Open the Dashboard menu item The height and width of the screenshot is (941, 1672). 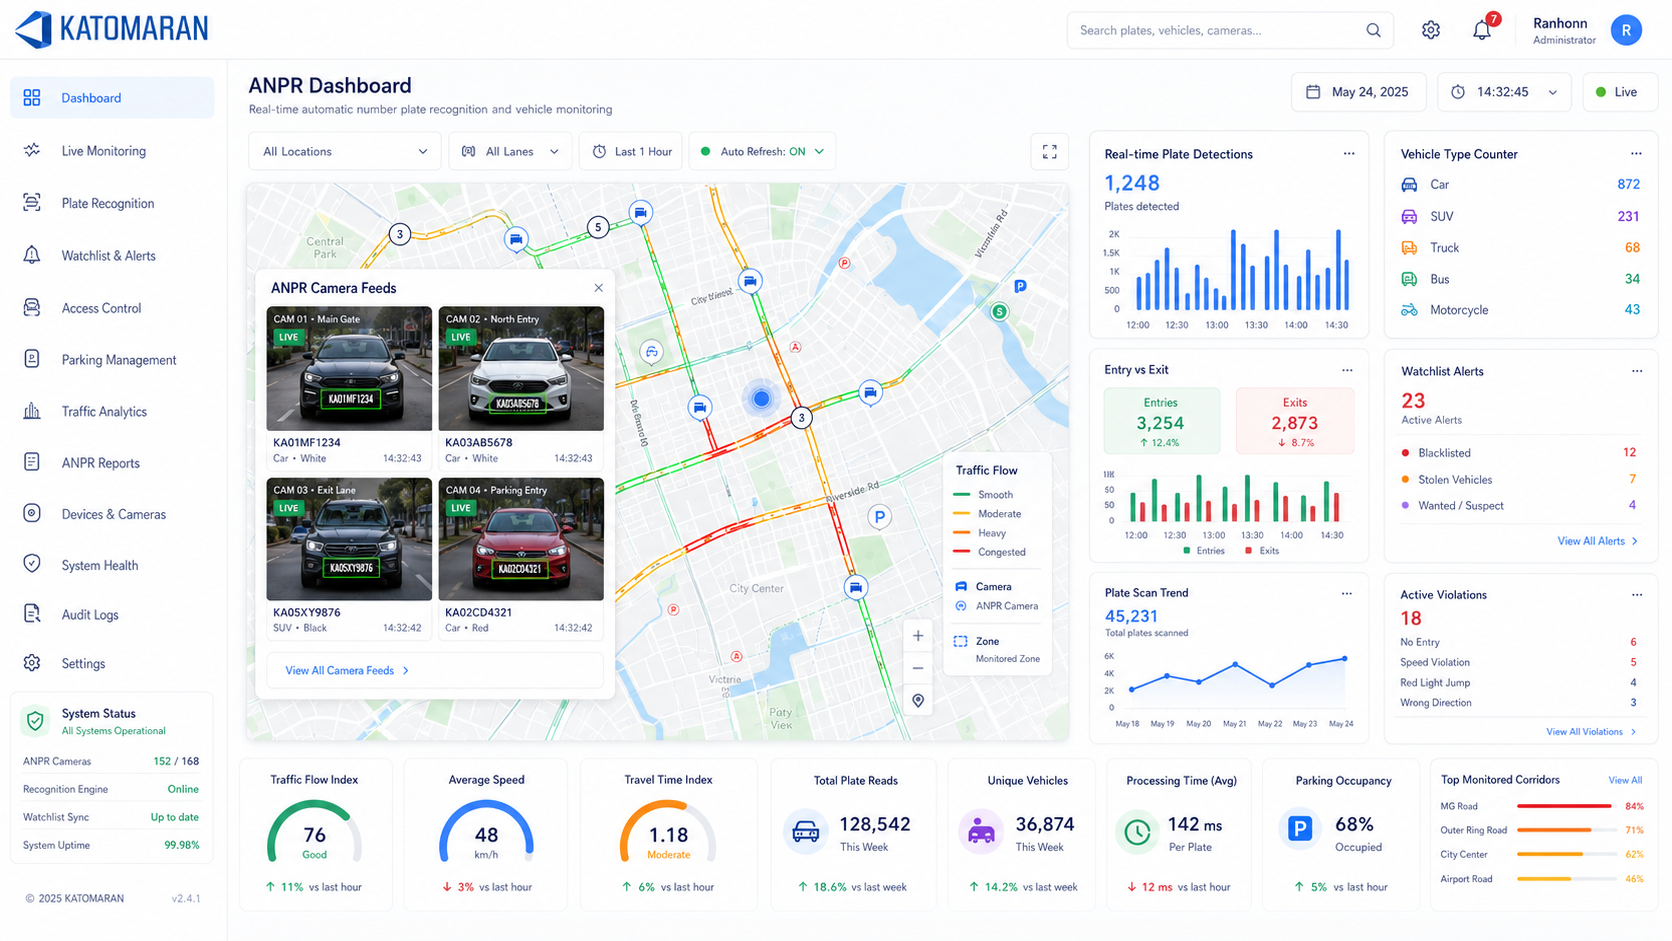(112, 98)
